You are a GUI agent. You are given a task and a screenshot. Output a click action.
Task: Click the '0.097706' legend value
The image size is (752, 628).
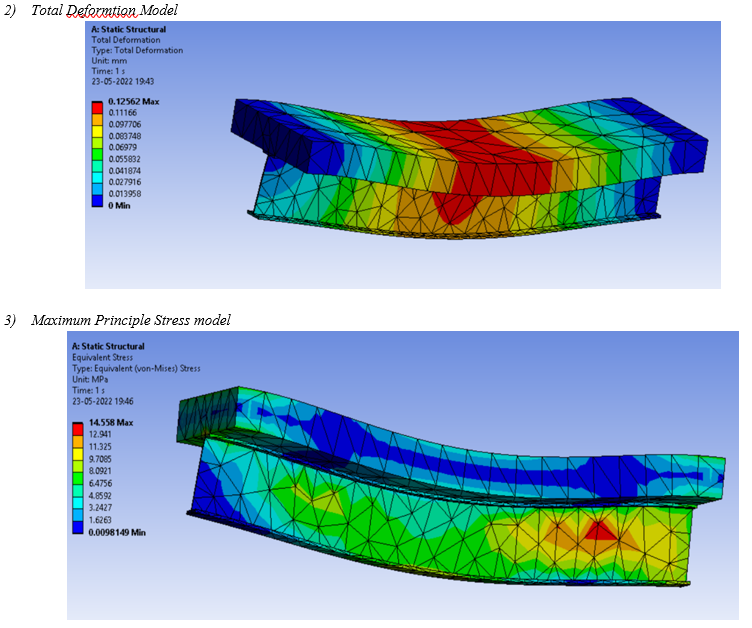(x=125, y=124)
